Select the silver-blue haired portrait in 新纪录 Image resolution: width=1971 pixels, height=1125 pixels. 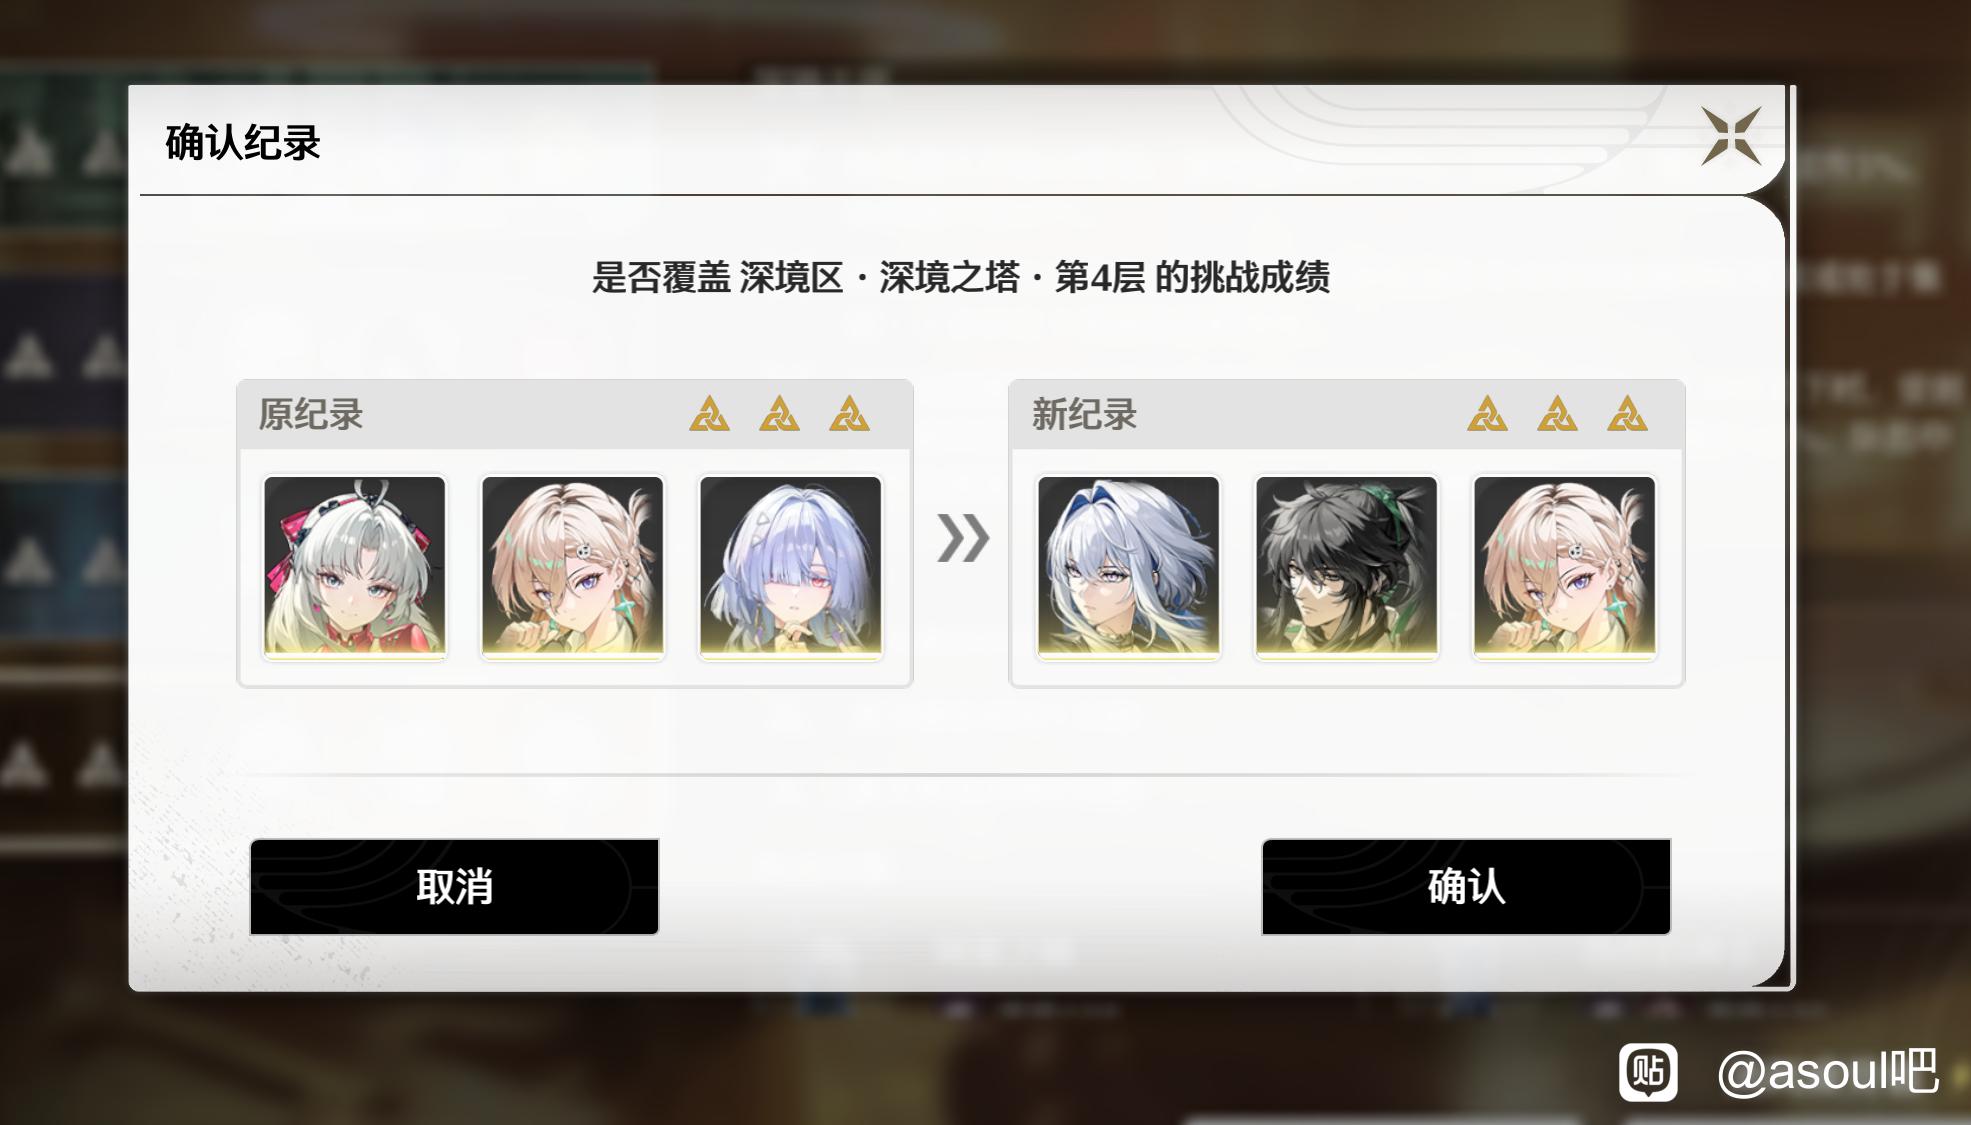(1129, 567)
